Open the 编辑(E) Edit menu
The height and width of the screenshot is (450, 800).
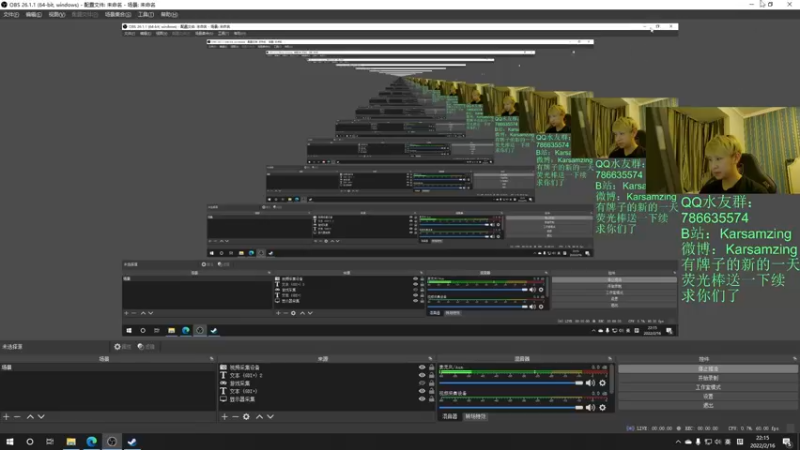(x=33, y=15)
